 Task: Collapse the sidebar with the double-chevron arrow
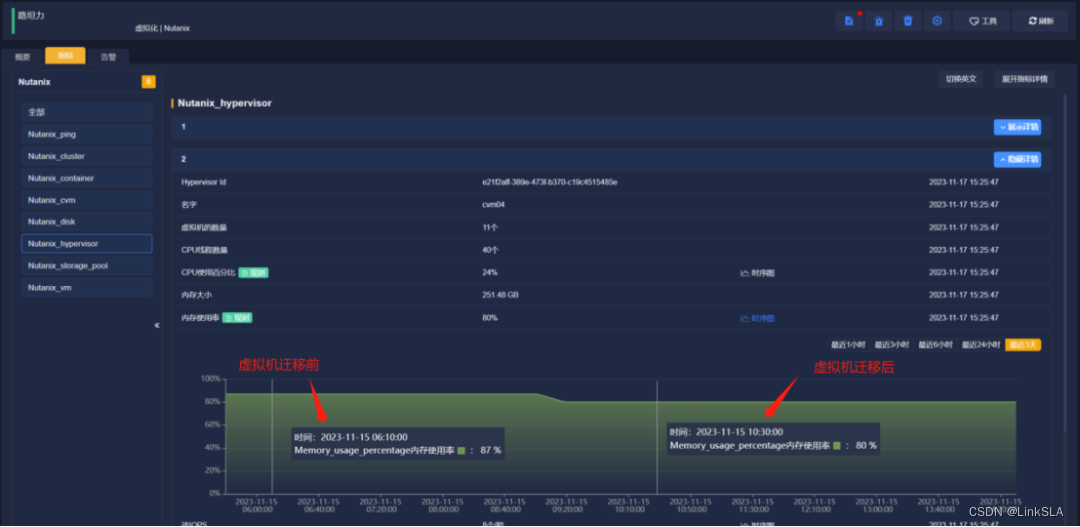[x=157, y=324]
